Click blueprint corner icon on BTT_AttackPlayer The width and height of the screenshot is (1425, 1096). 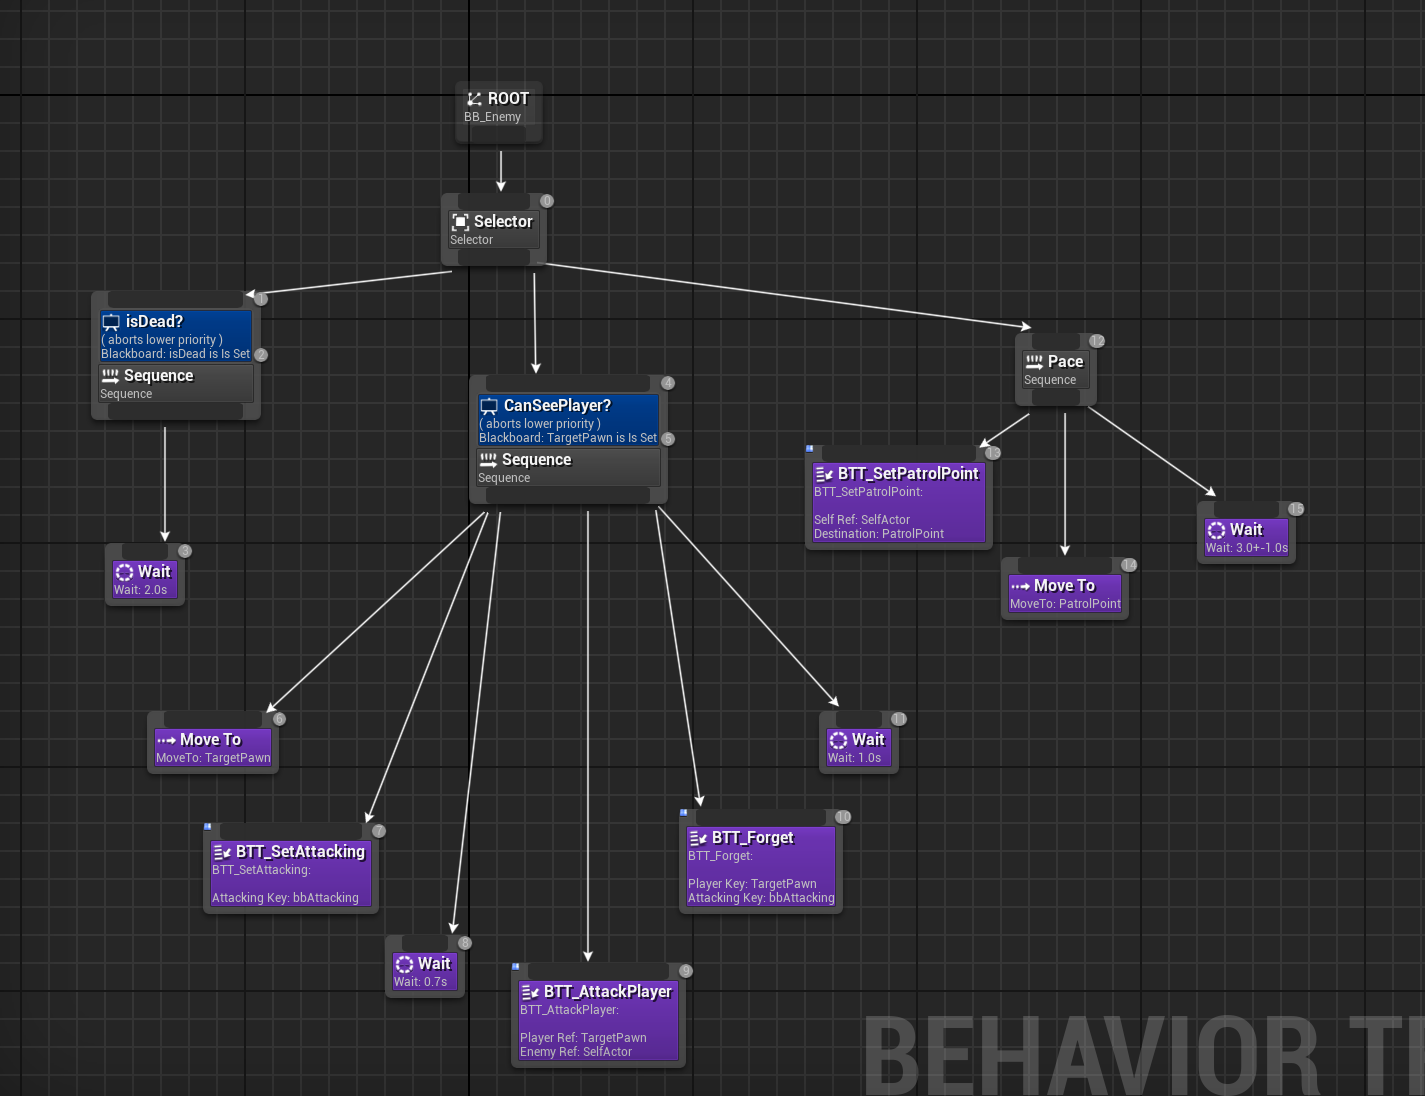[x=516, y=967]
